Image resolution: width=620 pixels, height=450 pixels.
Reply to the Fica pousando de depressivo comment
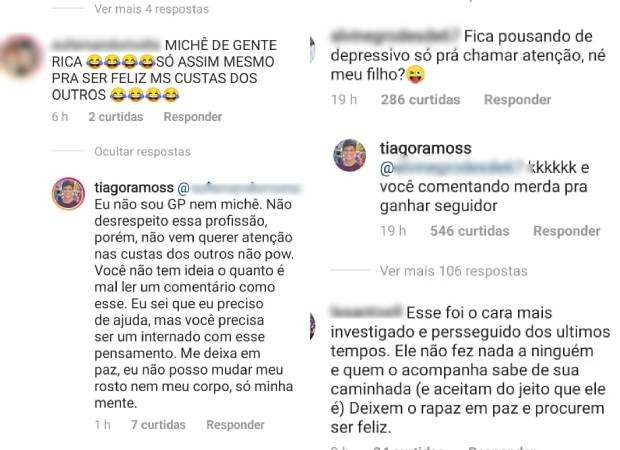(517, 99)
